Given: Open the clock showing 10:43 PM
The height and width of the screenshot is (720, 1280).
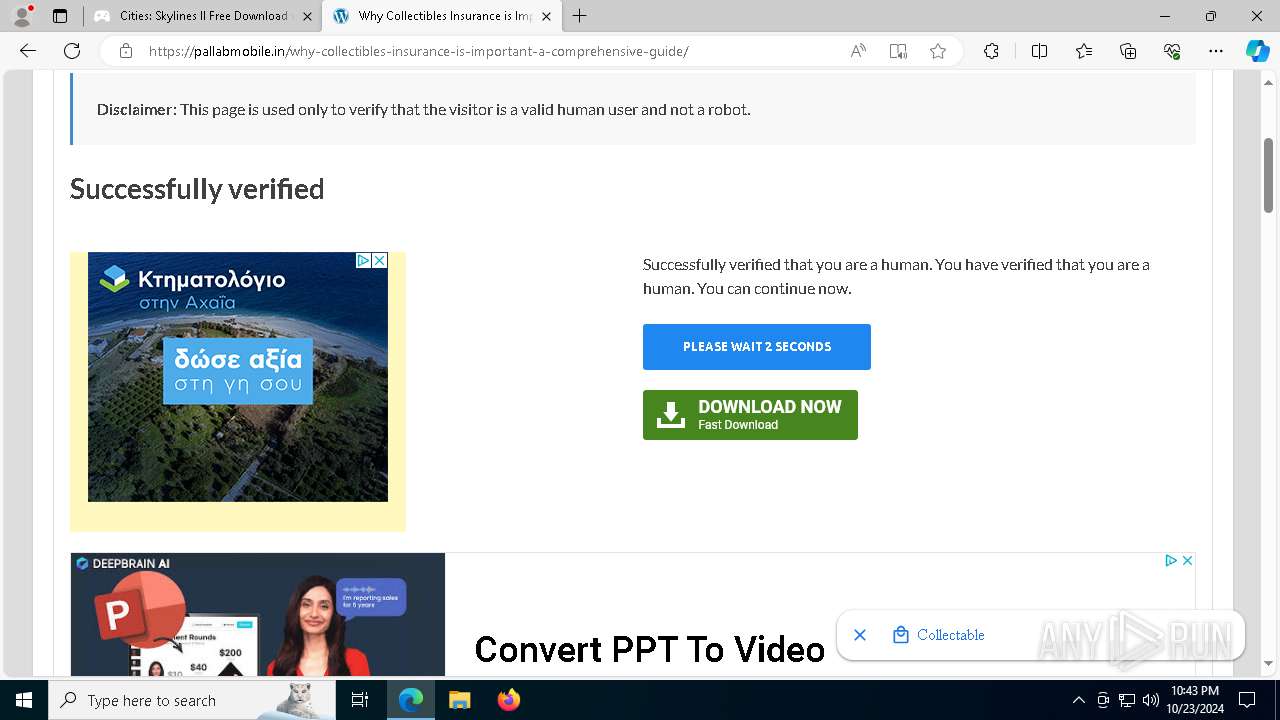Looking at the screenshot, I should pyautogui.click(x=1194, y=700).
